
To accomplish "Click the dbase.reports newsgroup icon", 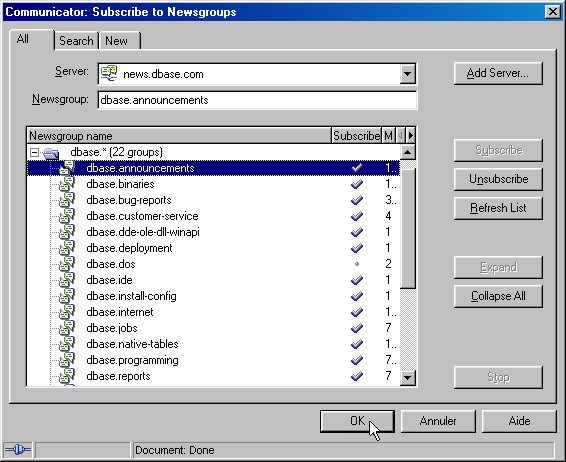I will pos(67,376).
